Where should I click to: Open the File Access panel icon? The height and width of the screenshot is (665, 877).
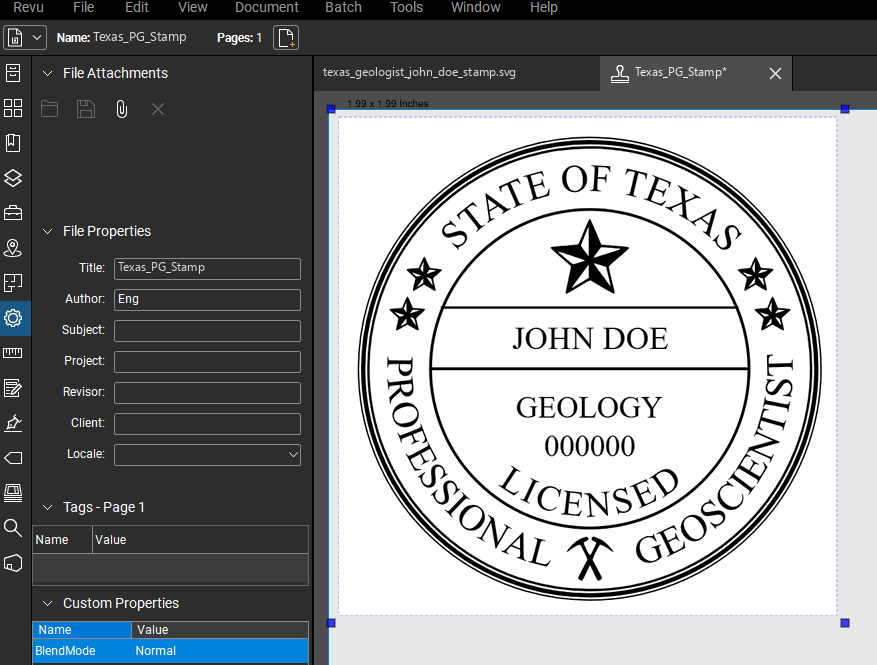pos(13,73)
